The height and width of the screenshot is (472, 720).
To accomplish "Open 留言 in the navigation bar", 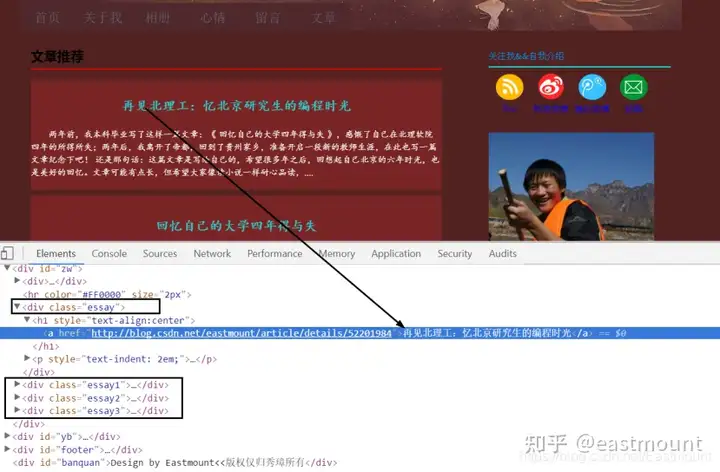I will click(268, 18).
